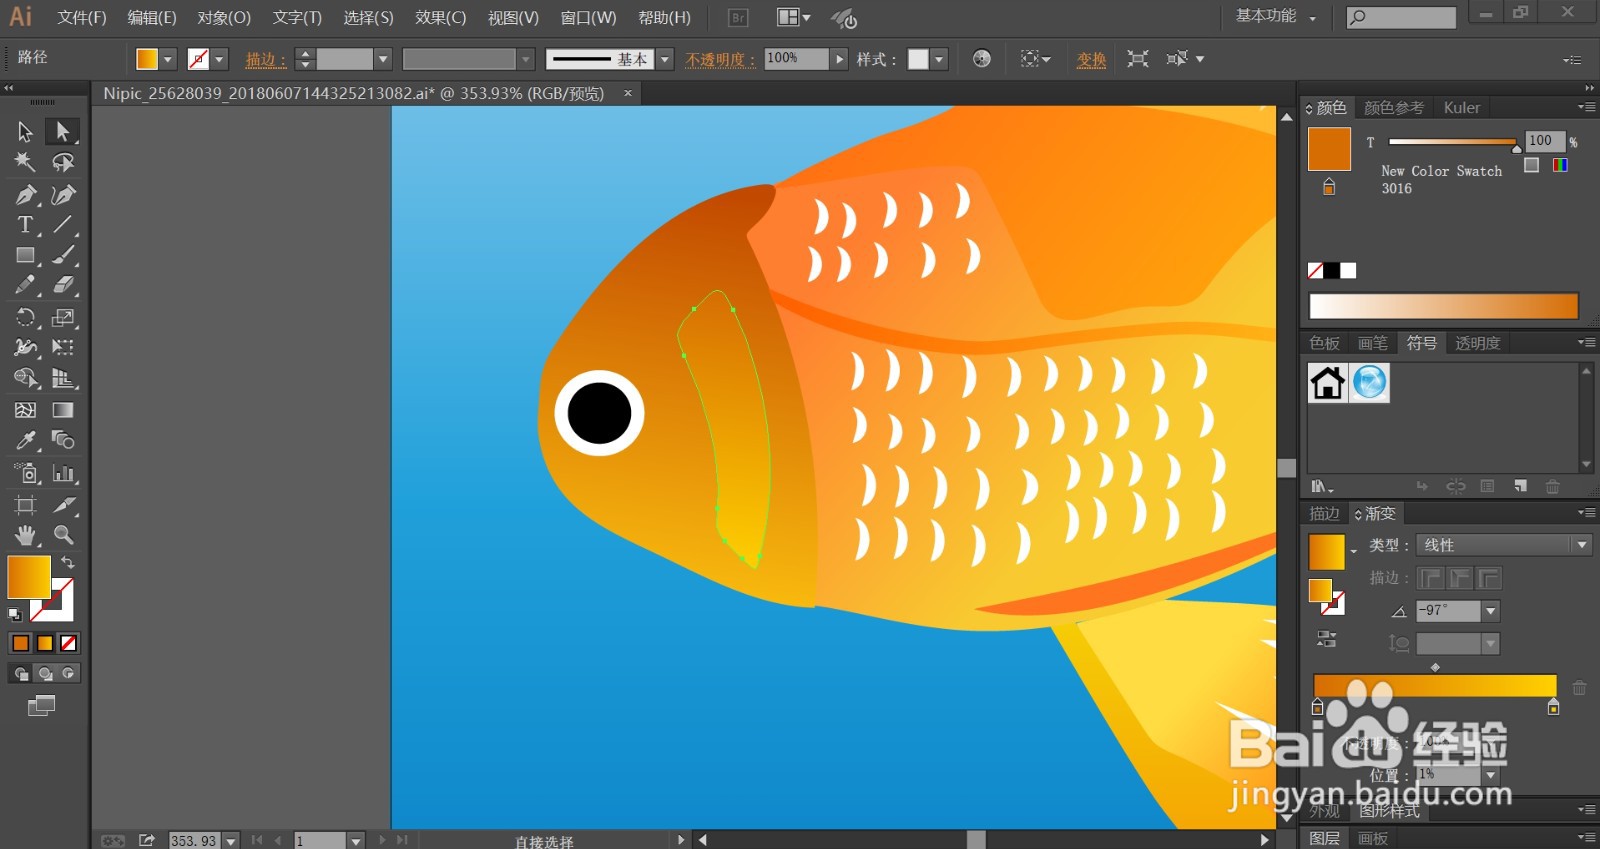Click the Recolor Artwork icon

[982, 59]
